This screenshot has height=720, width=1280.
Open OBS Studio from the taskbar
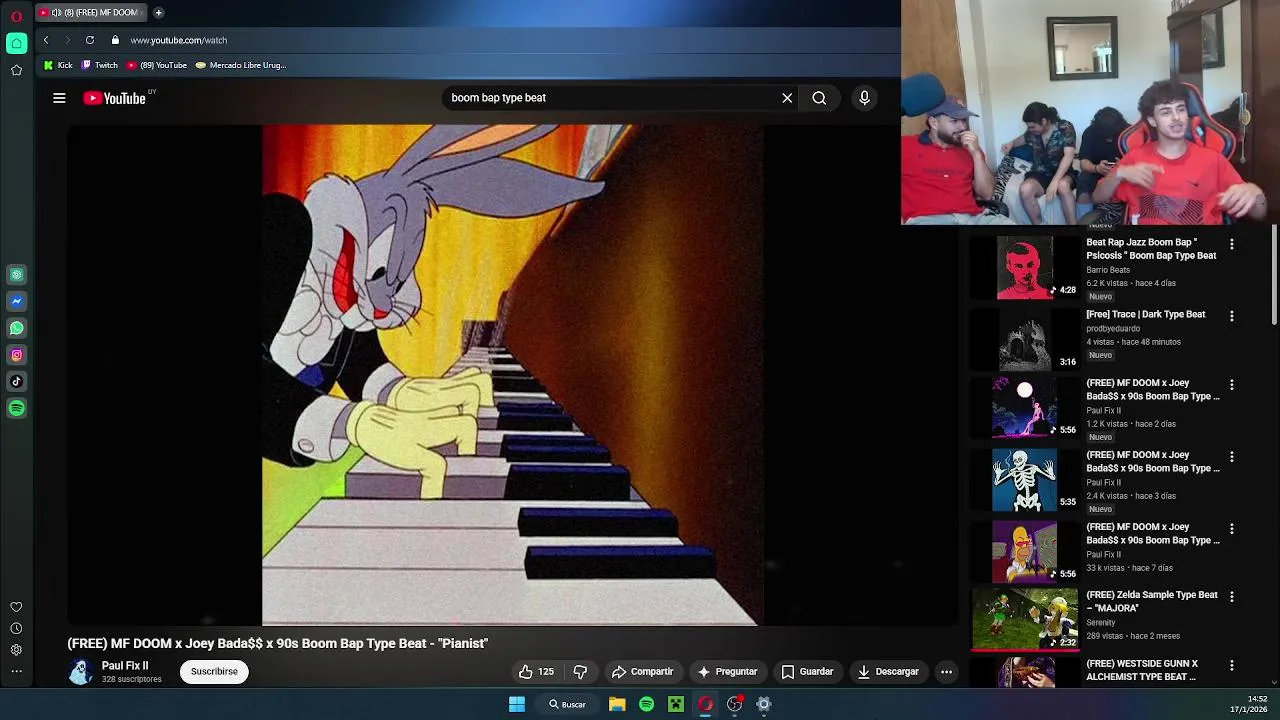(735, 704)
